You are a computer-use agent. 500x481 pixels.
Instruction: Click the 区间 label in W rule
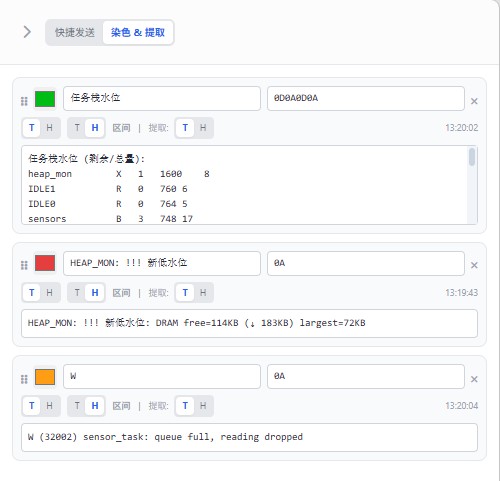pyautogui.click(x=121, y=406)
